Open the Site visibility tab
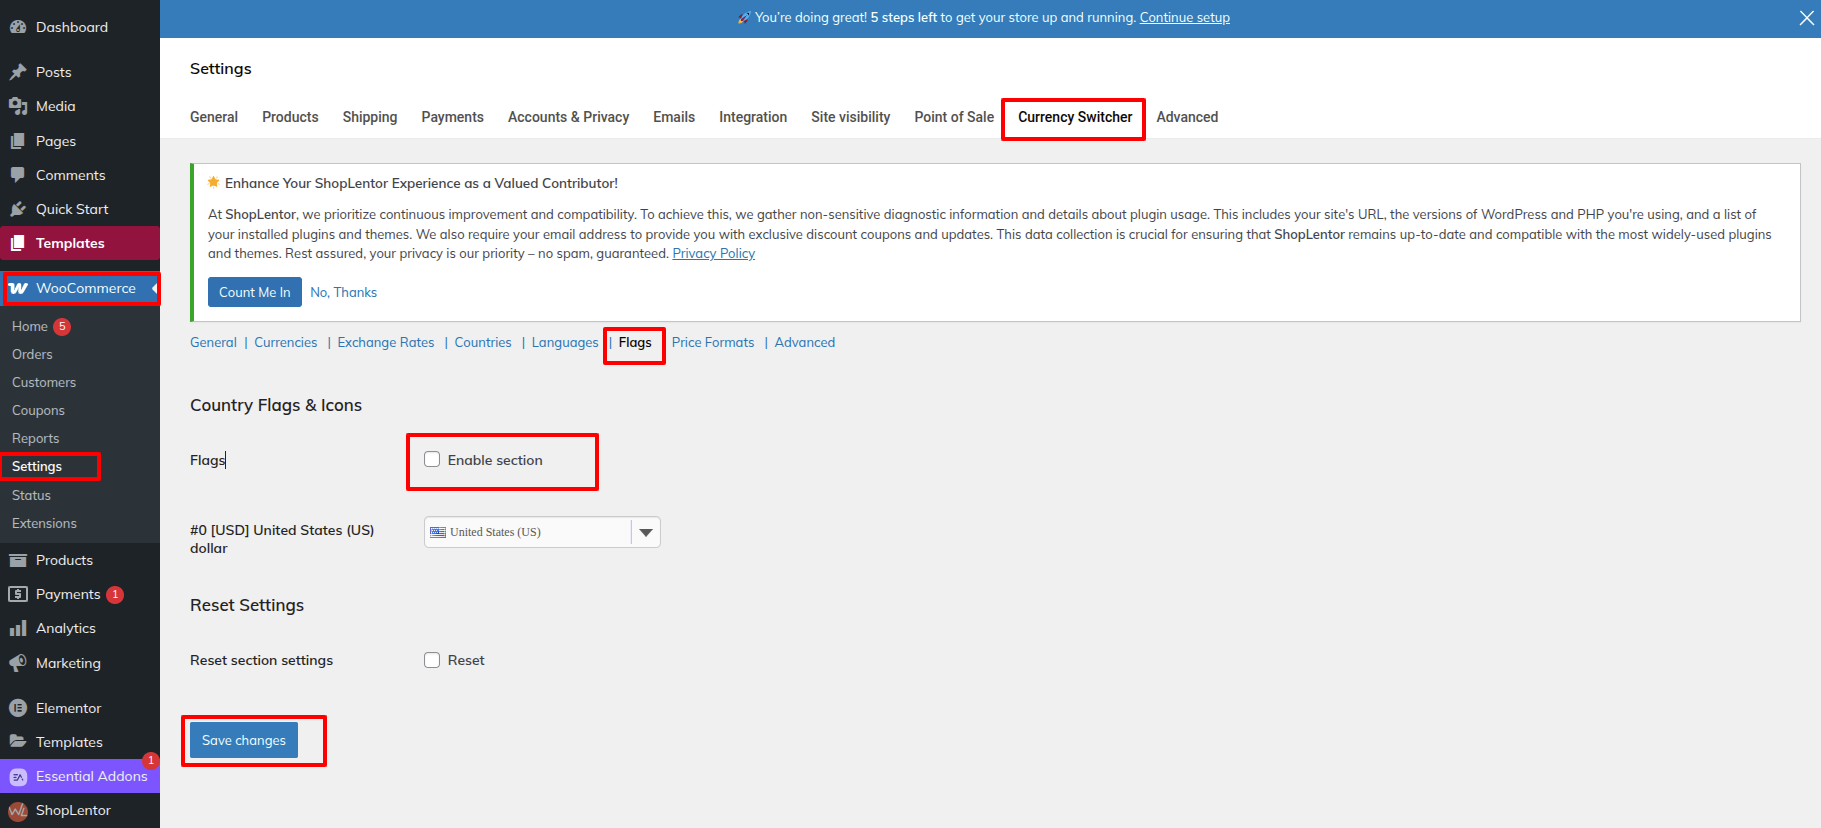Screen dimensions: 1821x828 [850, 117]
